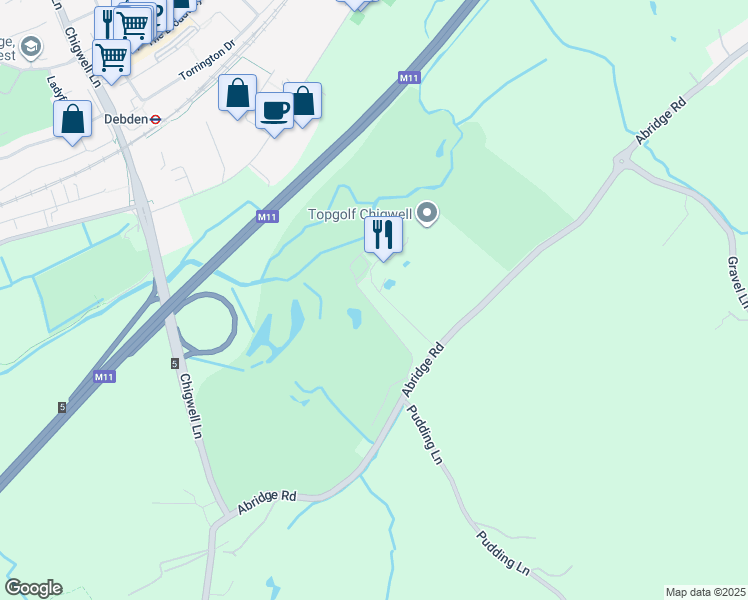Click the M11 shield left of Topgolf label
Viewport: 748px width, 600px height.
[267, 217]
